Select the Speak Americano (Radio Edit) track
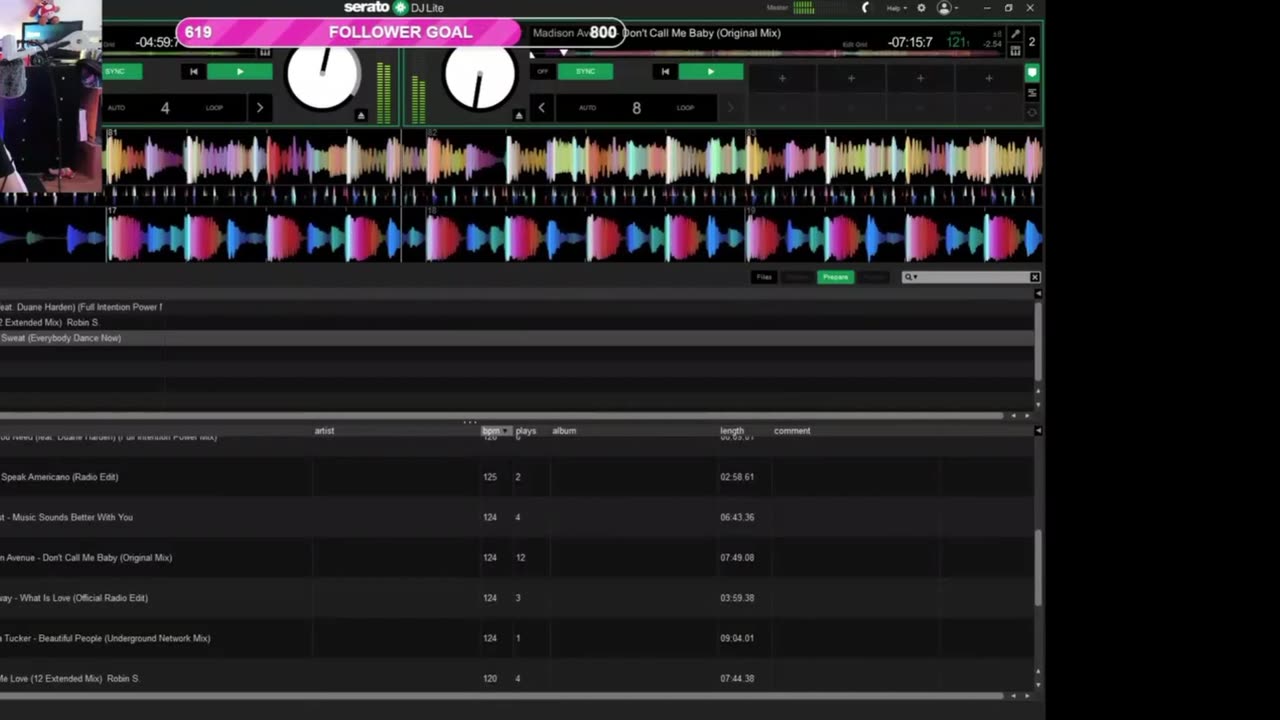1280x720 pixels. 517,477
